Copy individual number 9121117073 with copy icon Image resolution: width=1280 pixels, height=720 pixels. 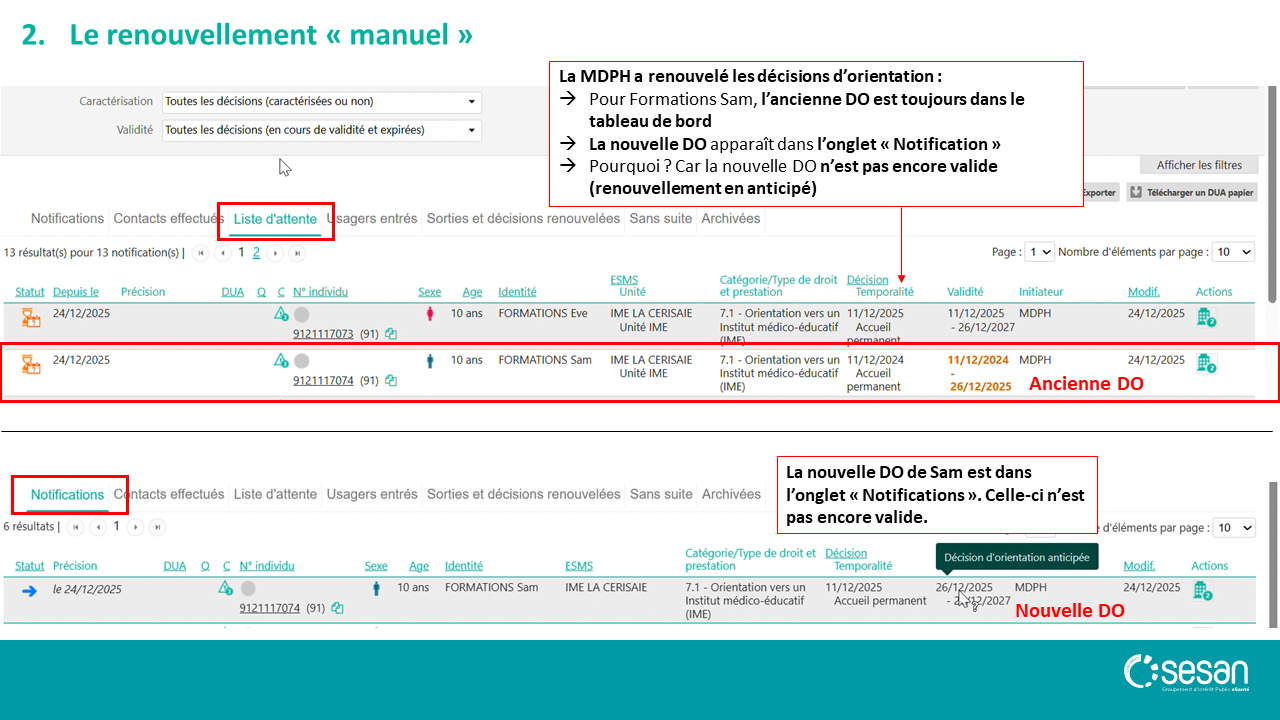[391, 334]
